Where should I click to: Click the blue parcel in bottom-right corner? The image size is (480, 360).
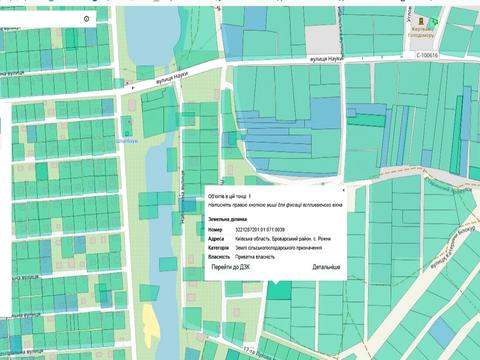tap(442, 331)
